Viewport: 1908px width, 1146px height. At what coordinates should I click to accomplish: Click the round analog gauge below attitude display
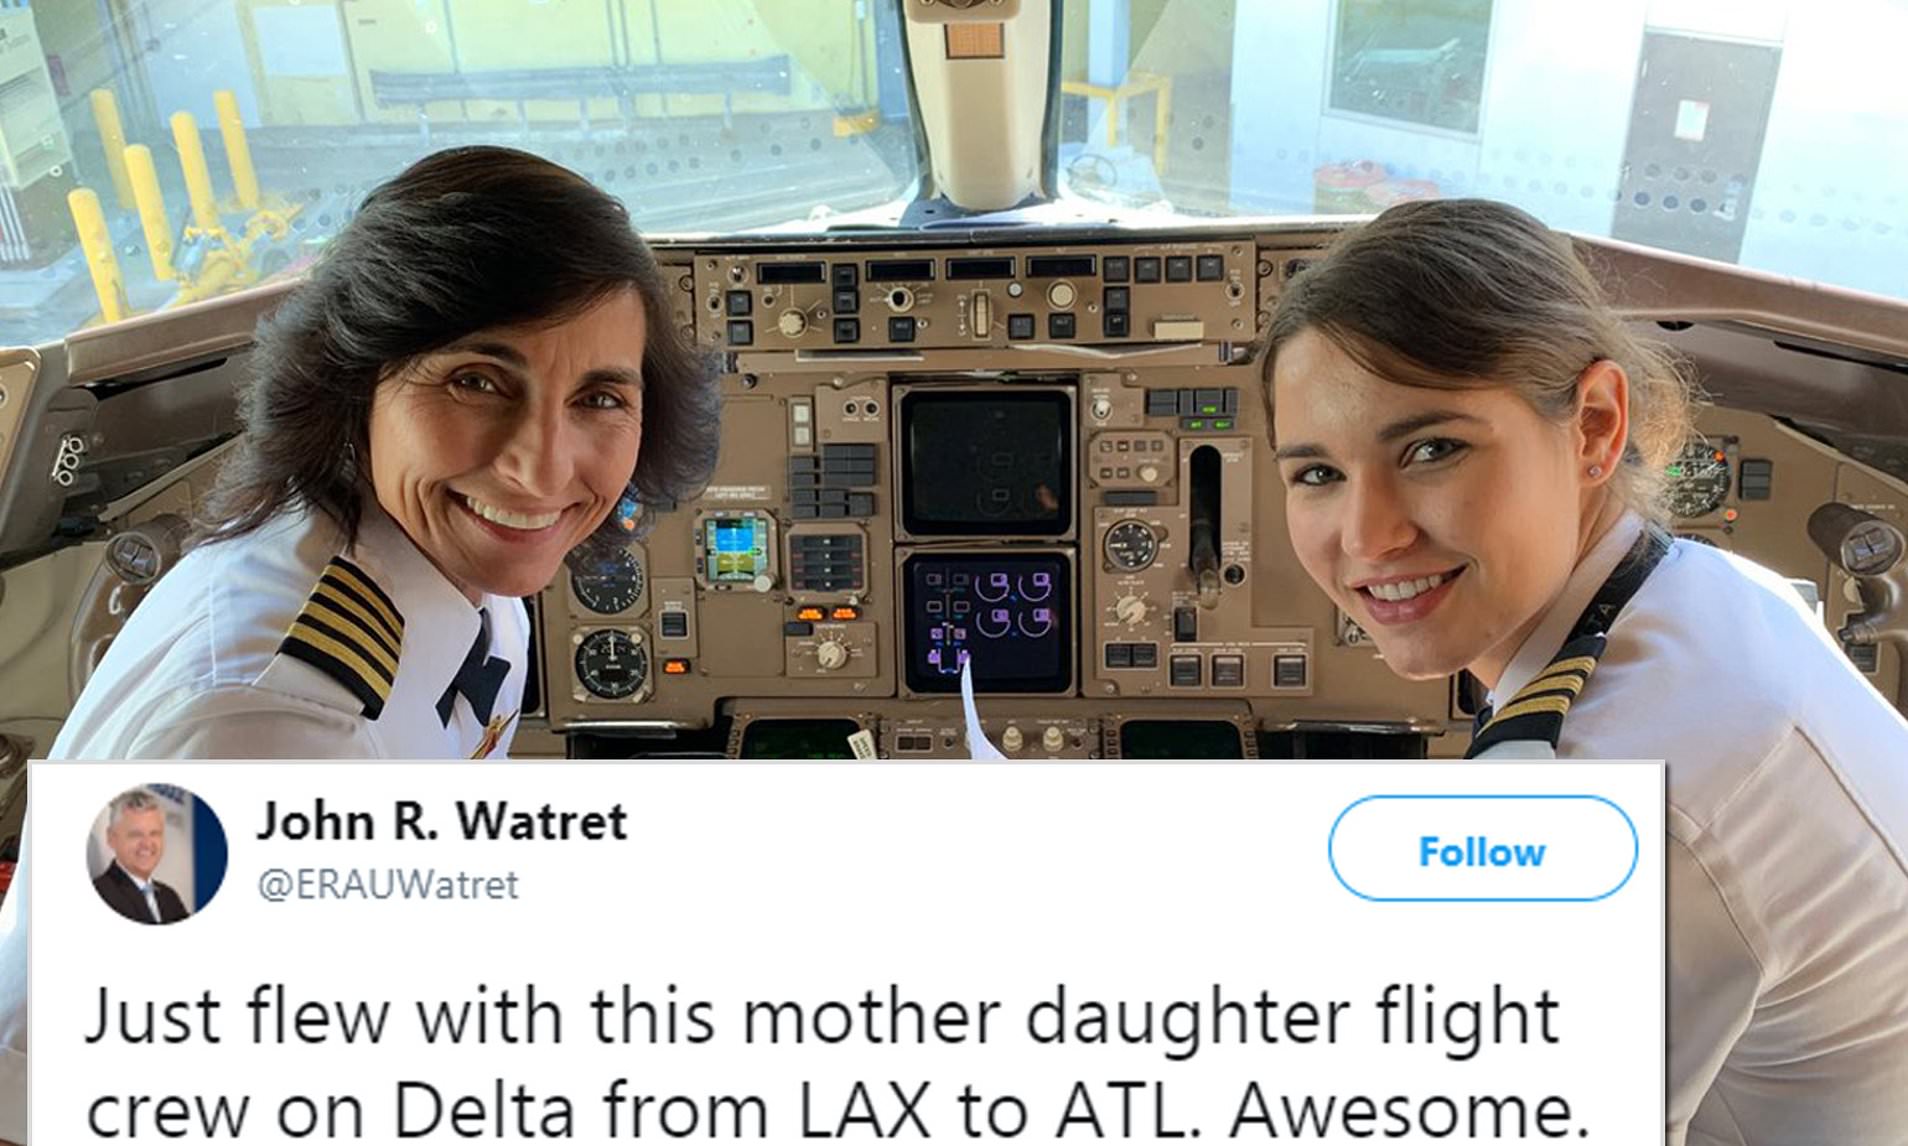click(x=608, y=578)
